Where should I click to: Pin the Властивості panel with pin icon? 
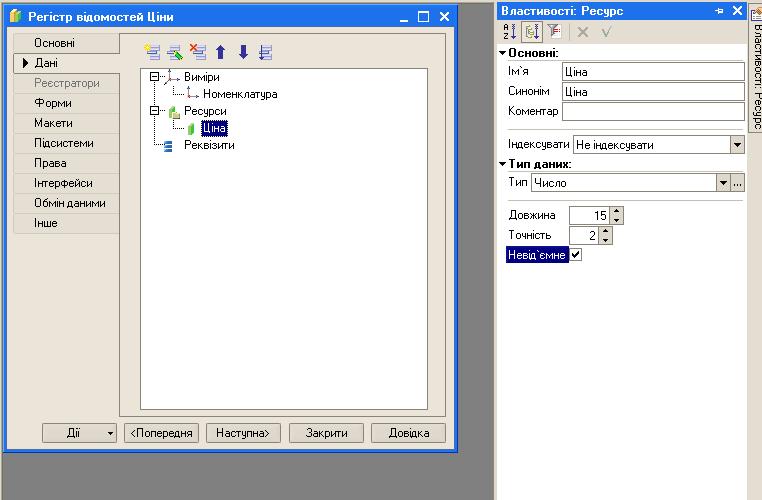(x=720, y=11)
